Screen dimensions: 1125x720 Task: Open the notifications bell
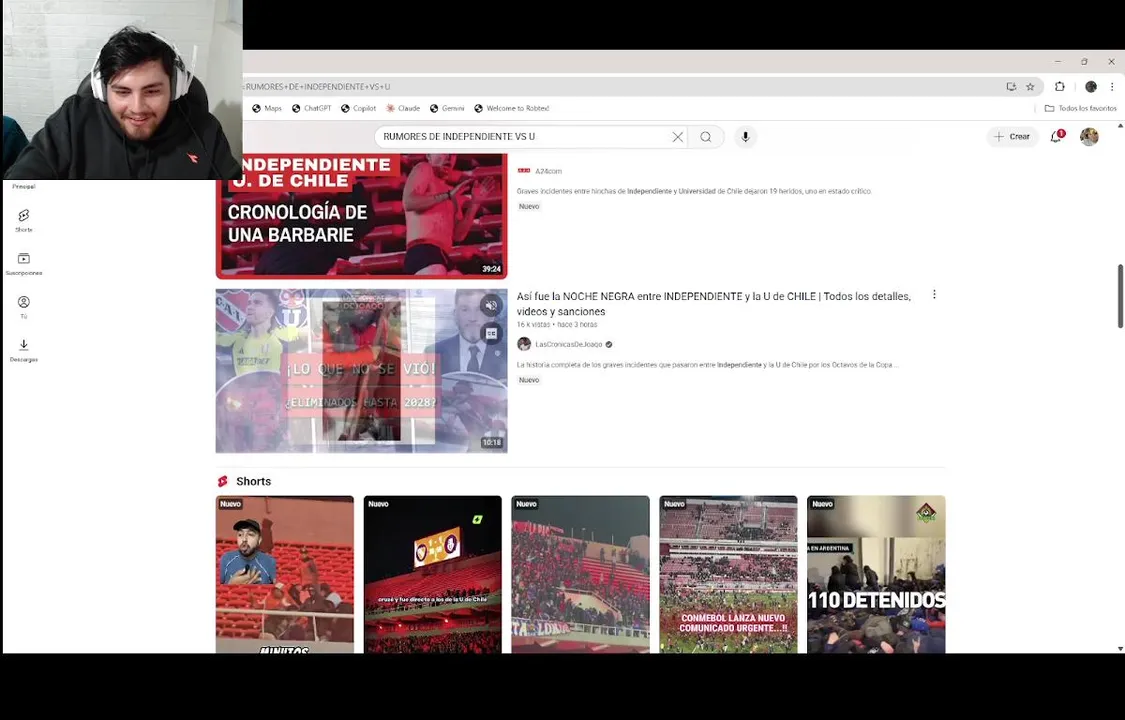1056,136
